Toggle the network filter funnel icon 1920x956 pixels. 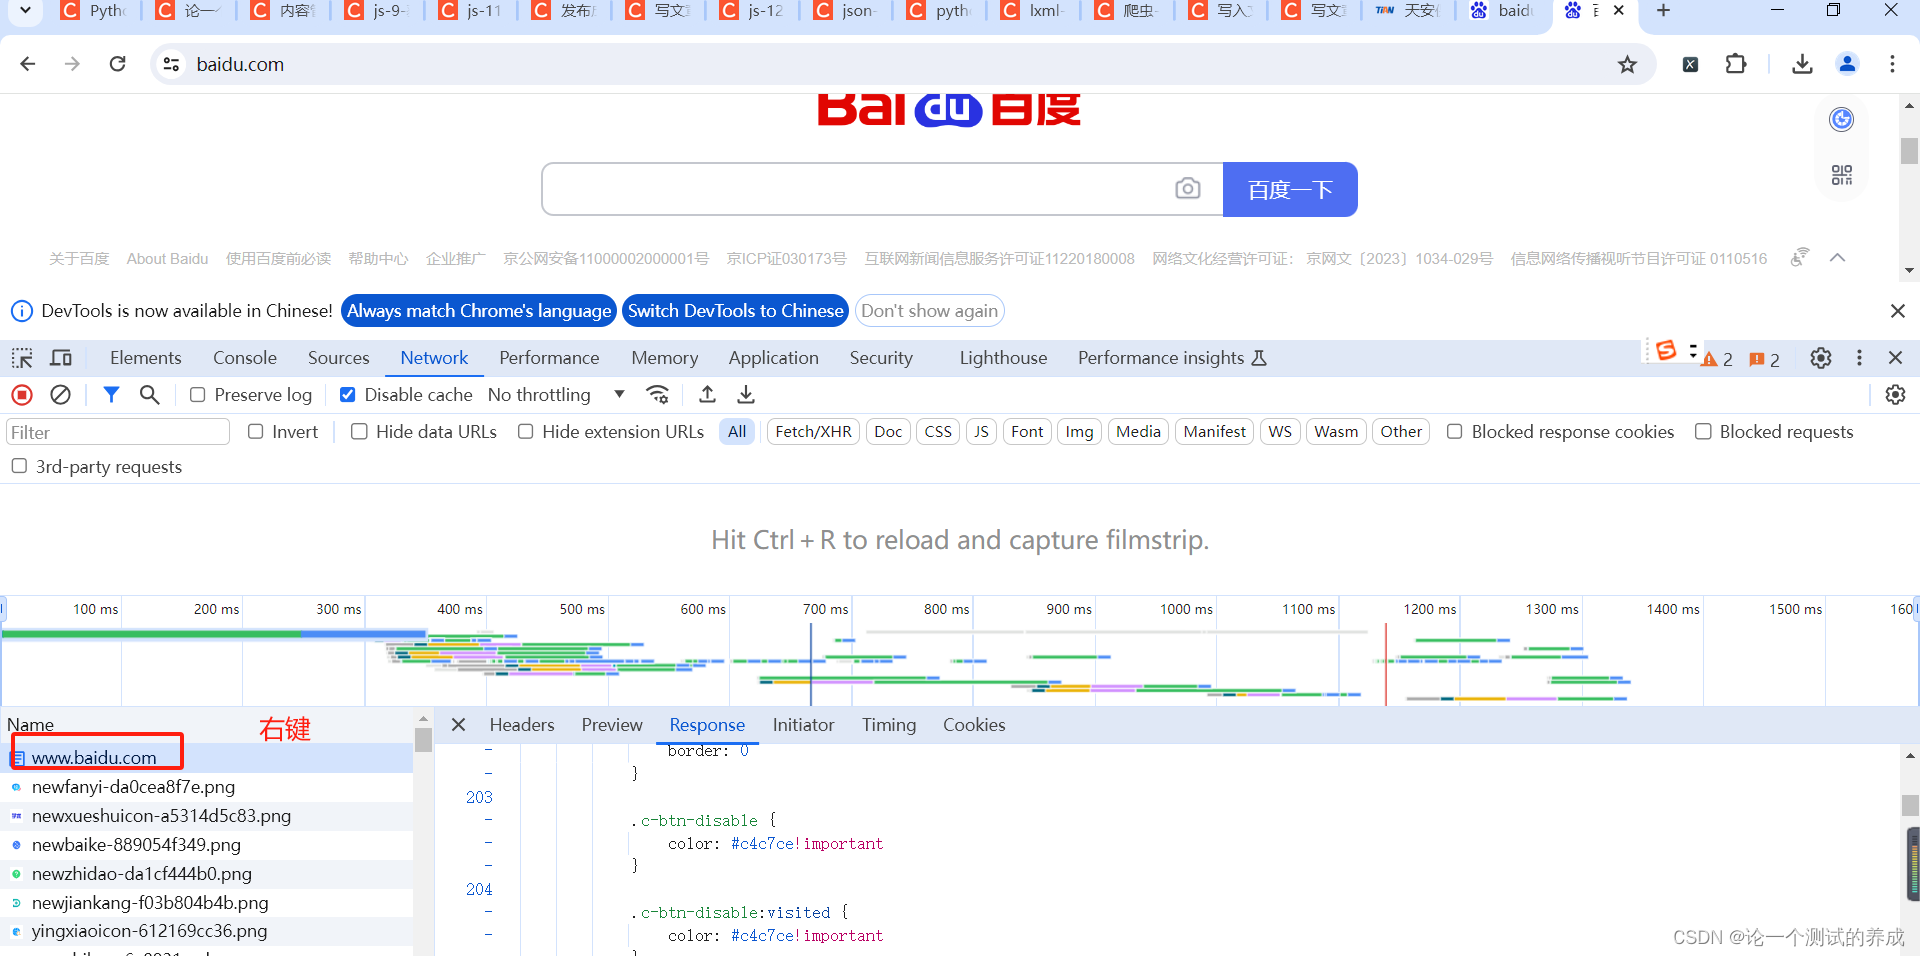[111, 395]
